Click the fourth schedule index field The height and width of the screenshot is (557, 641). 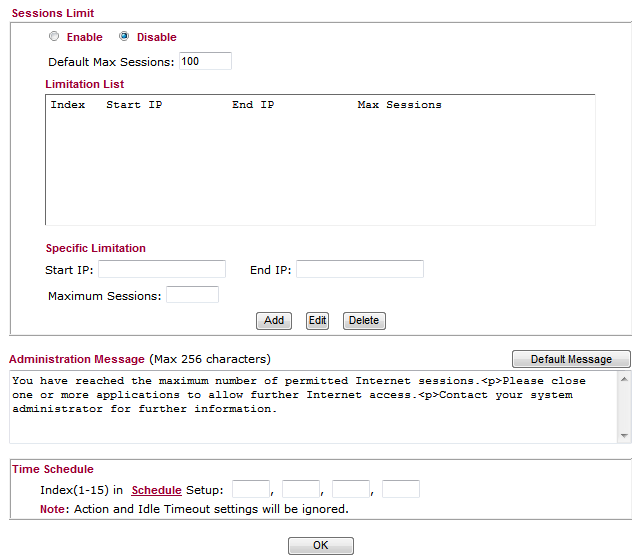[x=401, y=490]
